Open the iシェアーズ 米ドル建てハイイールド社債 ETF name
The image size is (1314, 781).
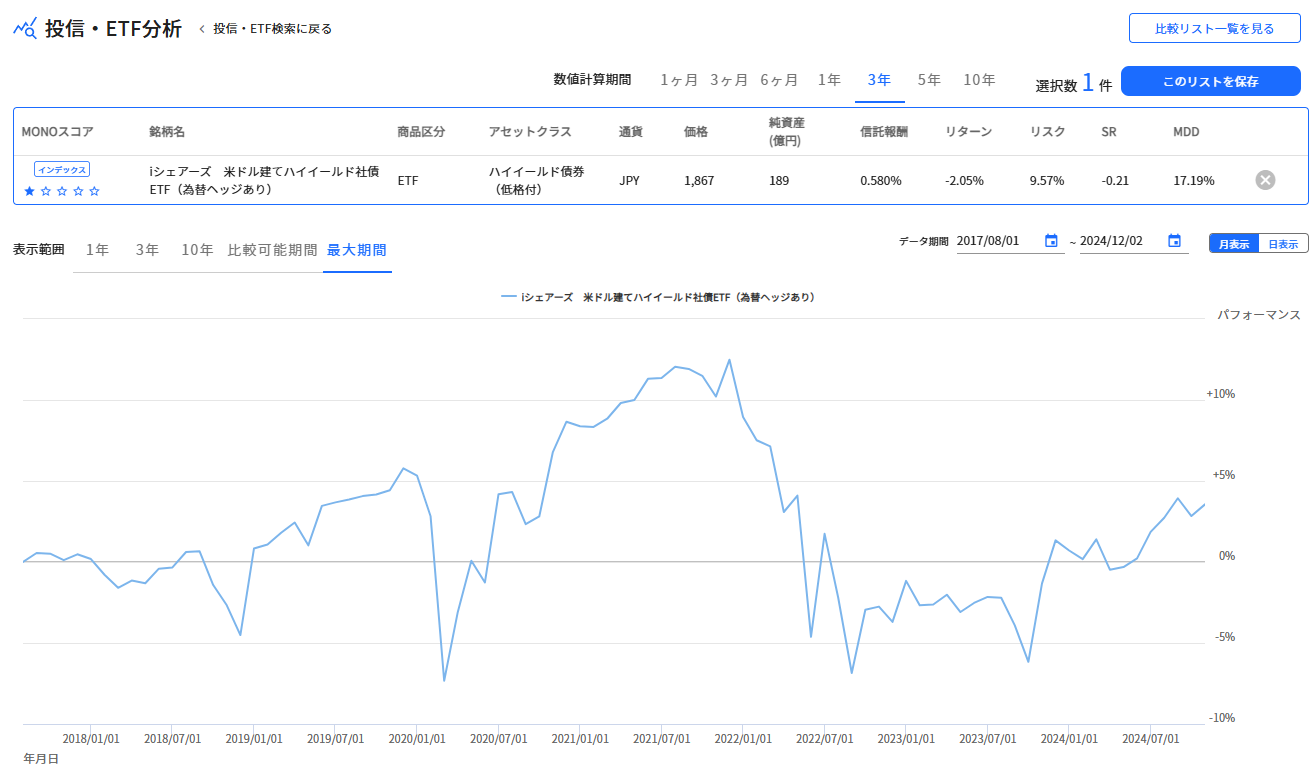(264, 180)
